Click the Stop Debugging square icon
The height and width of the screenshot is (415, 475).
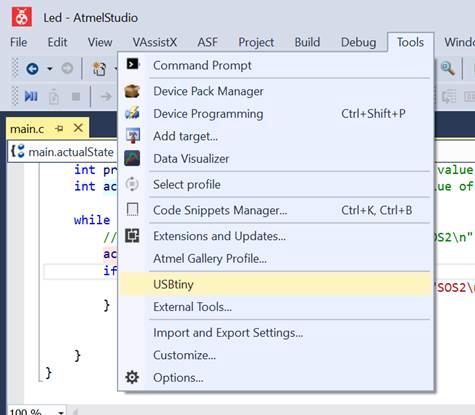coord(76,97)
